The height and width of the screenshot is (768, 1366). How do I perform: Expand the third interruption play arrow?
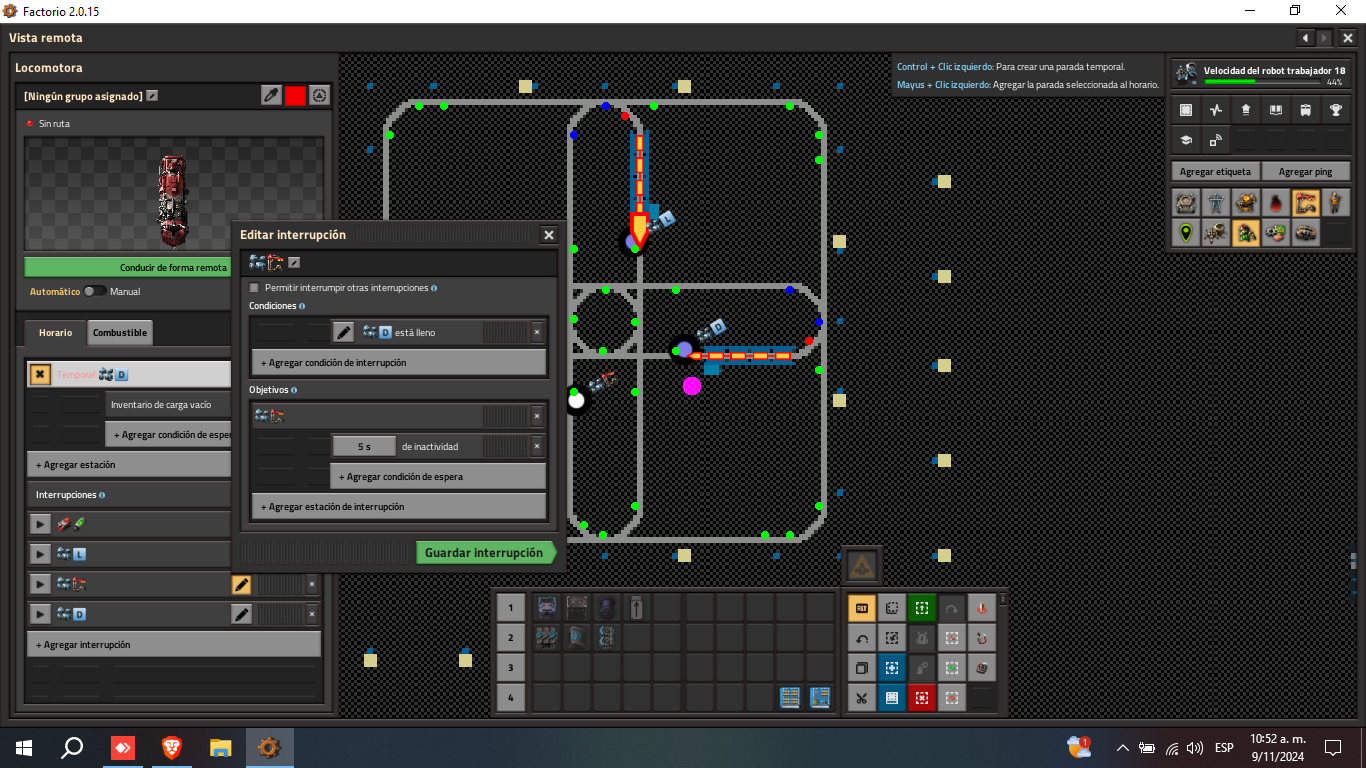[x=39, y=583]
